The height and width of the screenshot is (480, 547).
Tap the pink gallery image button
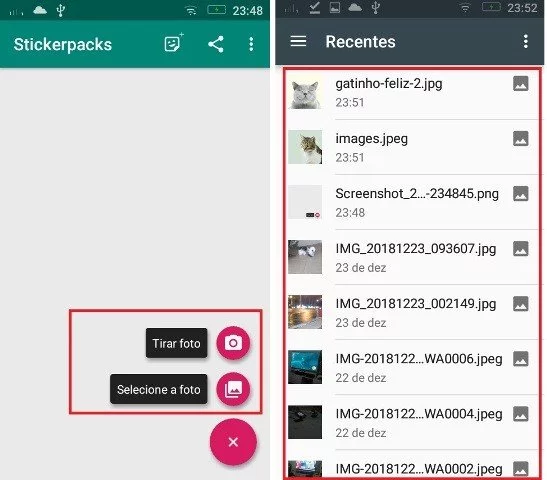click(x=233, y=389)
